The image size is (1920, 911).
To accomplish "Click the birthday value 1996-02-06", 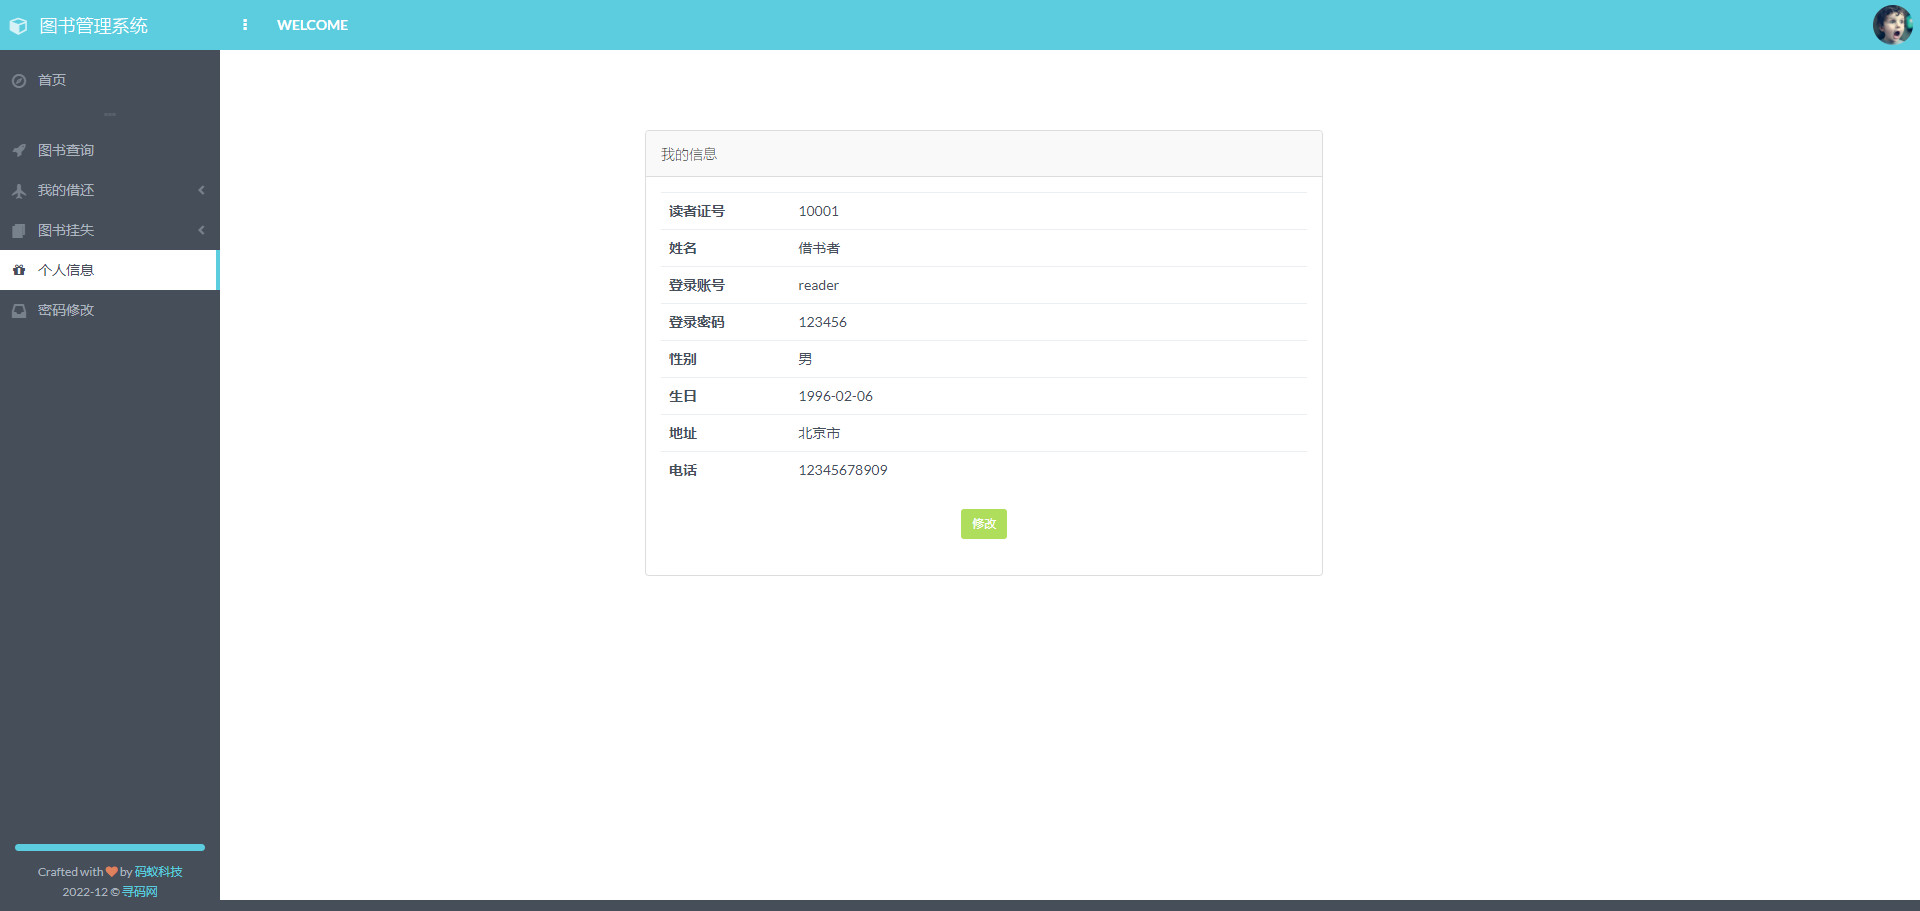I will tap(835, 396).
